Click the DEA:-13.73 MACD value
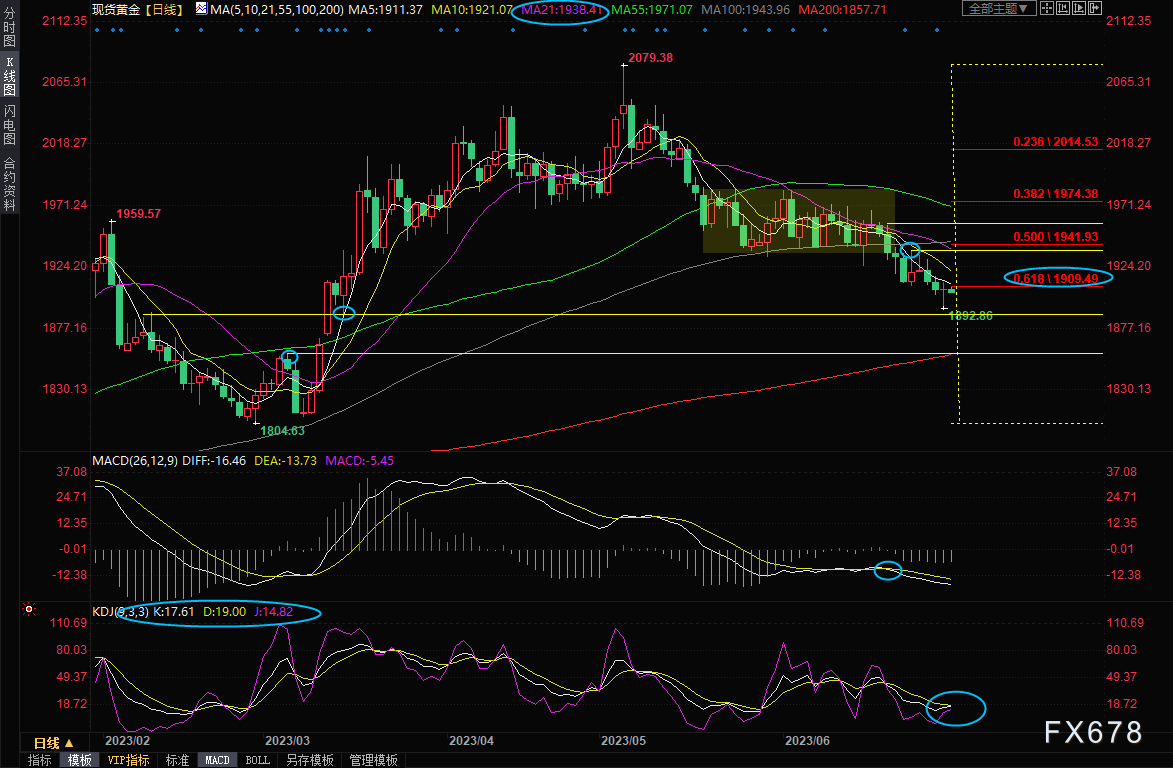 (x=285, y=461)
